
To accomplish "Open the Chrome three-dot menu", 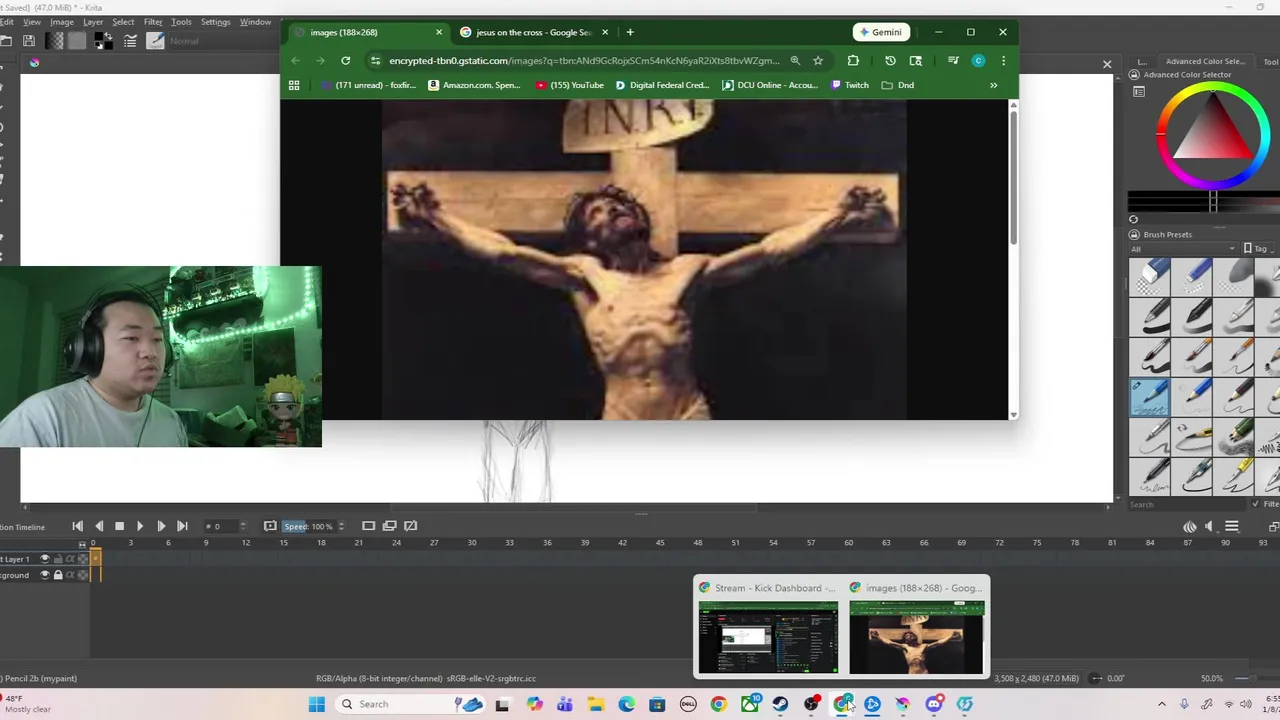I will click(x=1003, y=60).
